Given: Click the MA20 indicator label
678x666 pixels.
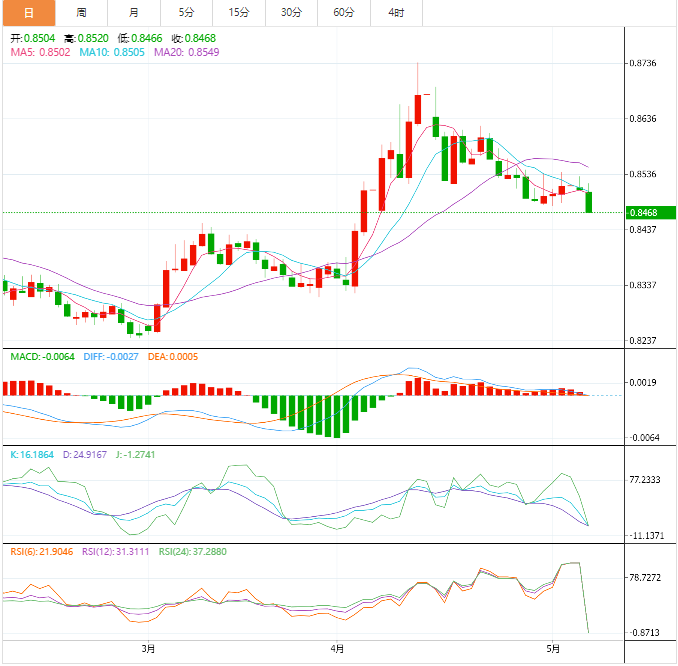Looking at the screenshot, I should pos(186,52).
